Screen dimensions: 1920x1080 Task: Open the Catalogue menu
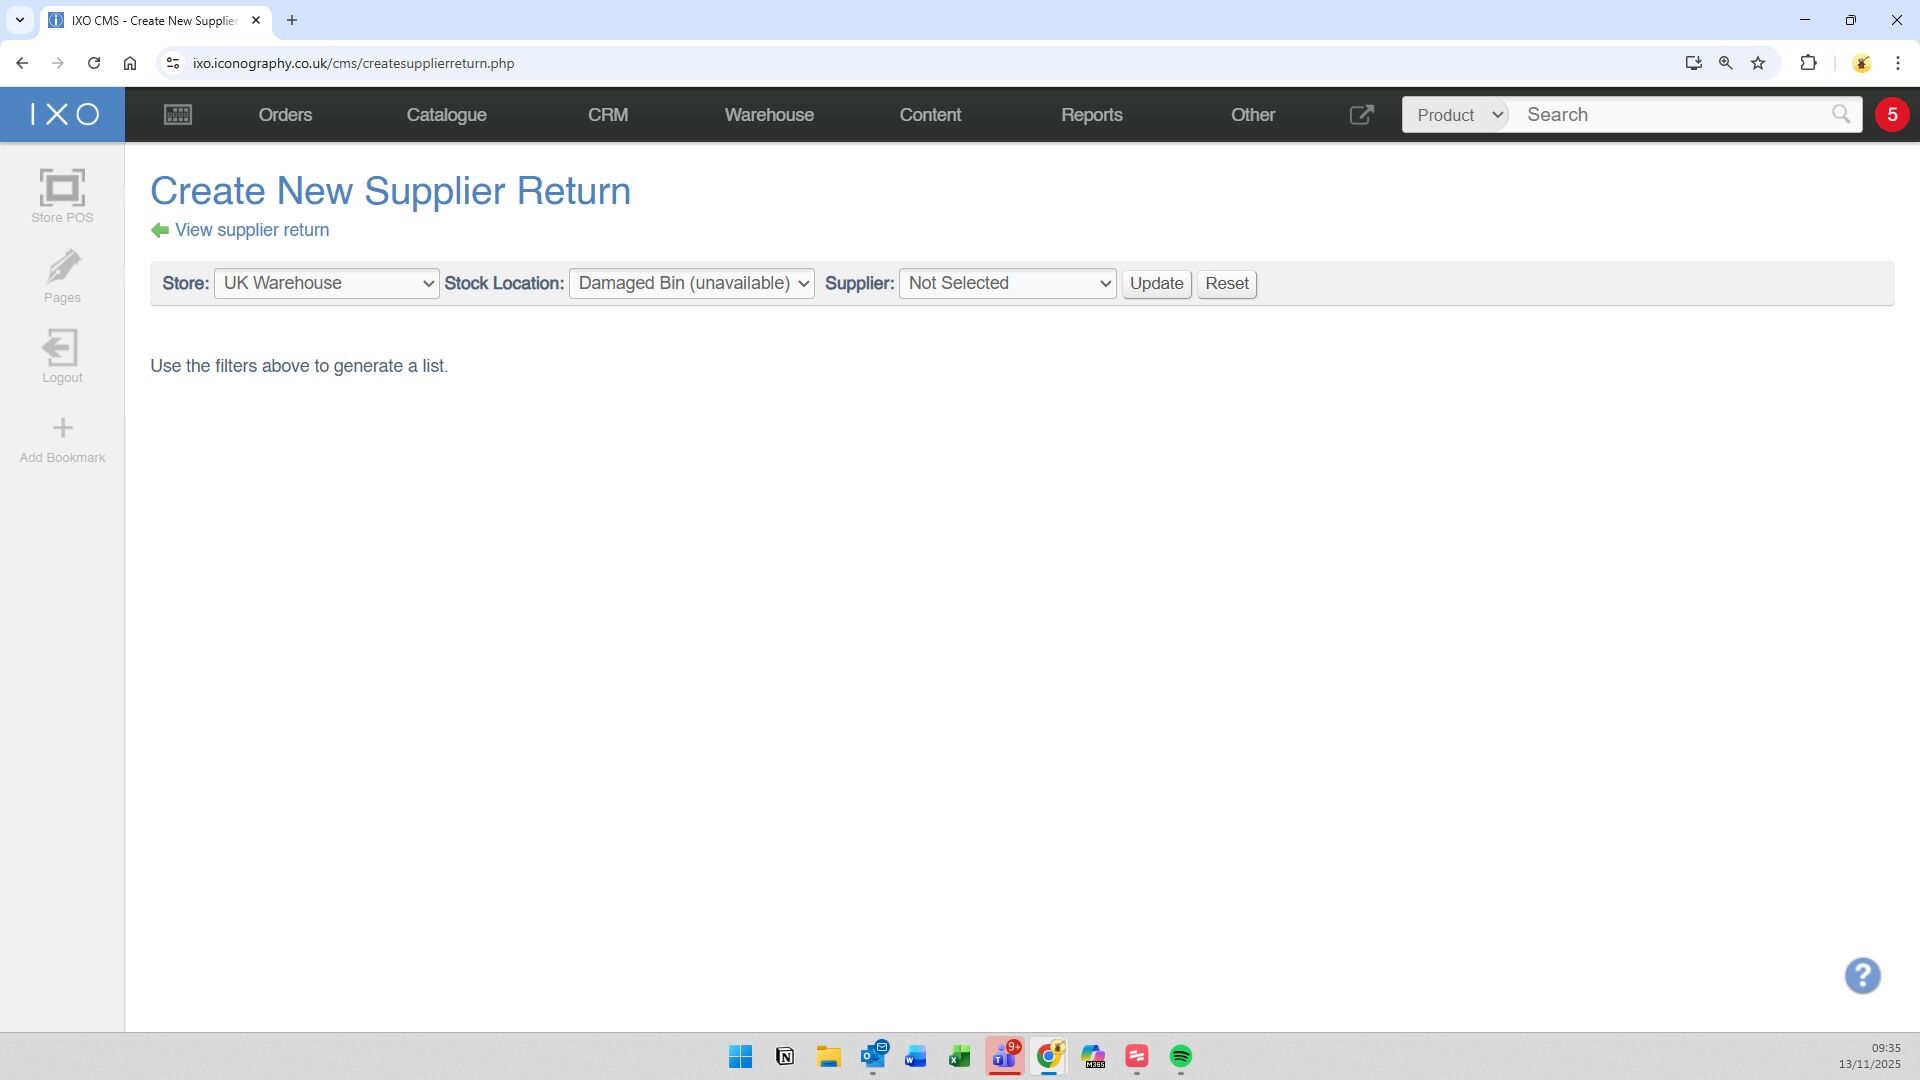pyautogui.click(x=446, y=115)
